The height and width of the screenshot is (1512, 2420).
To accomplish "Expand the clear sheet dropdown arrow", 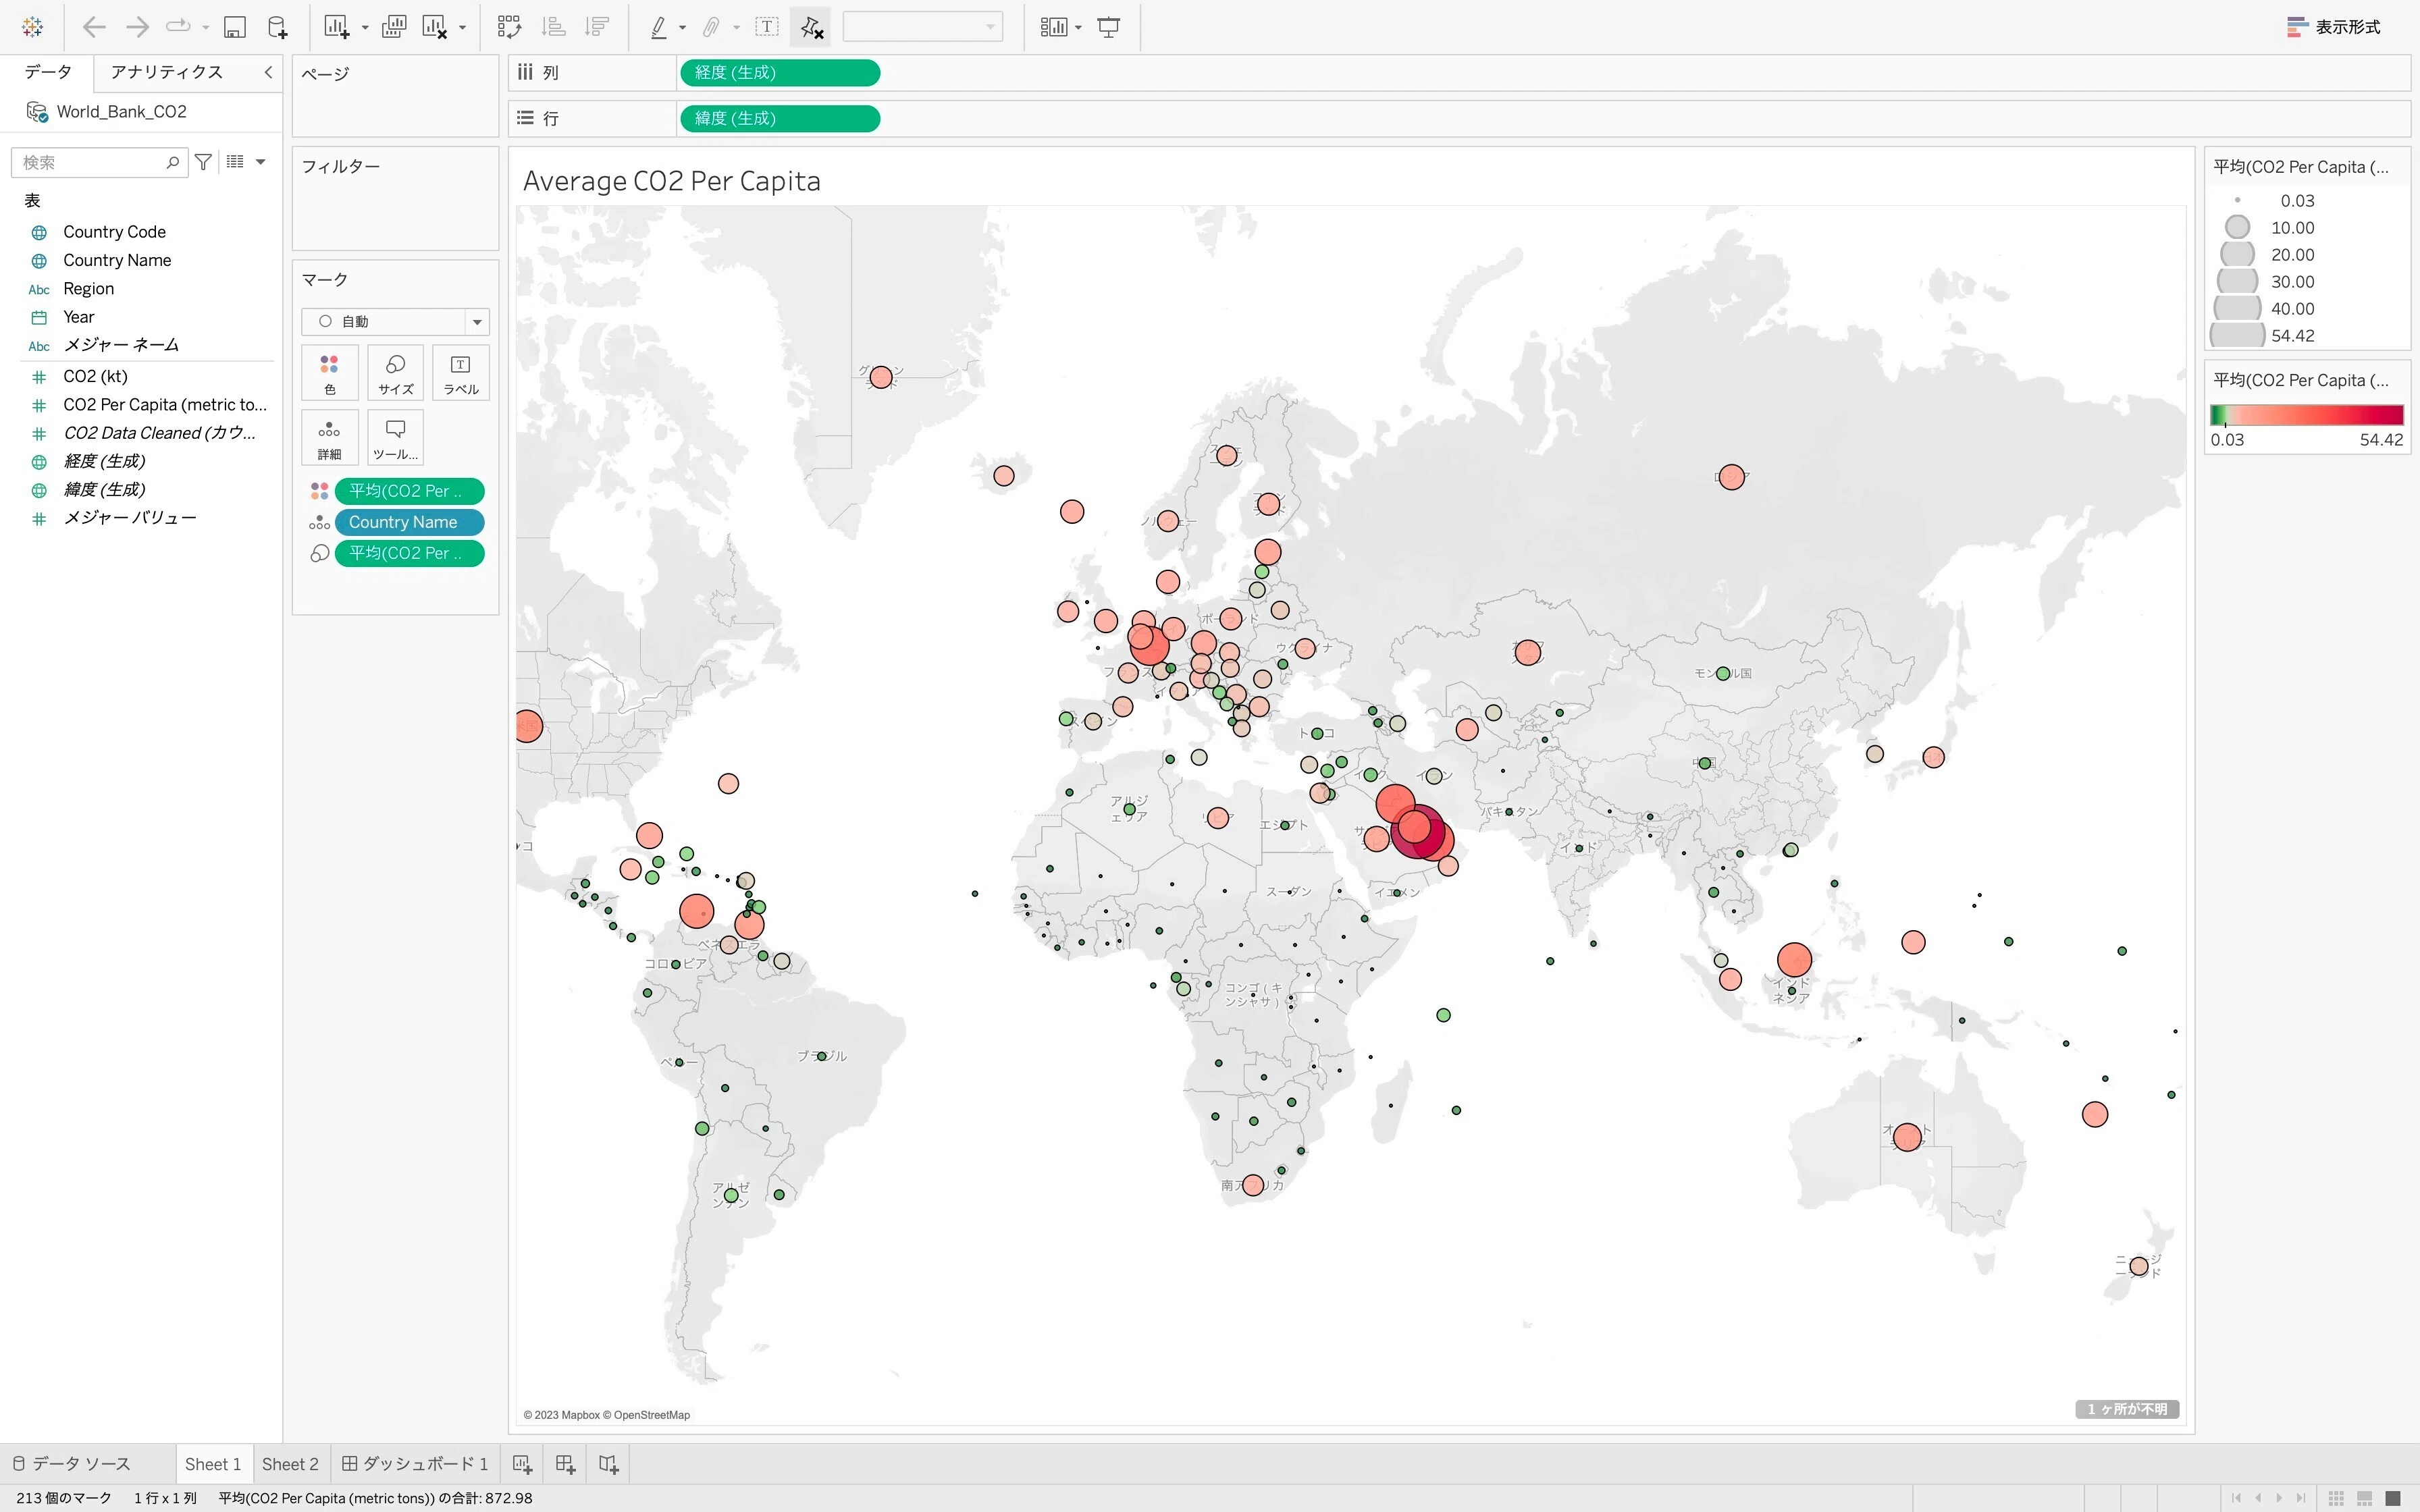I will coord(462,28).
